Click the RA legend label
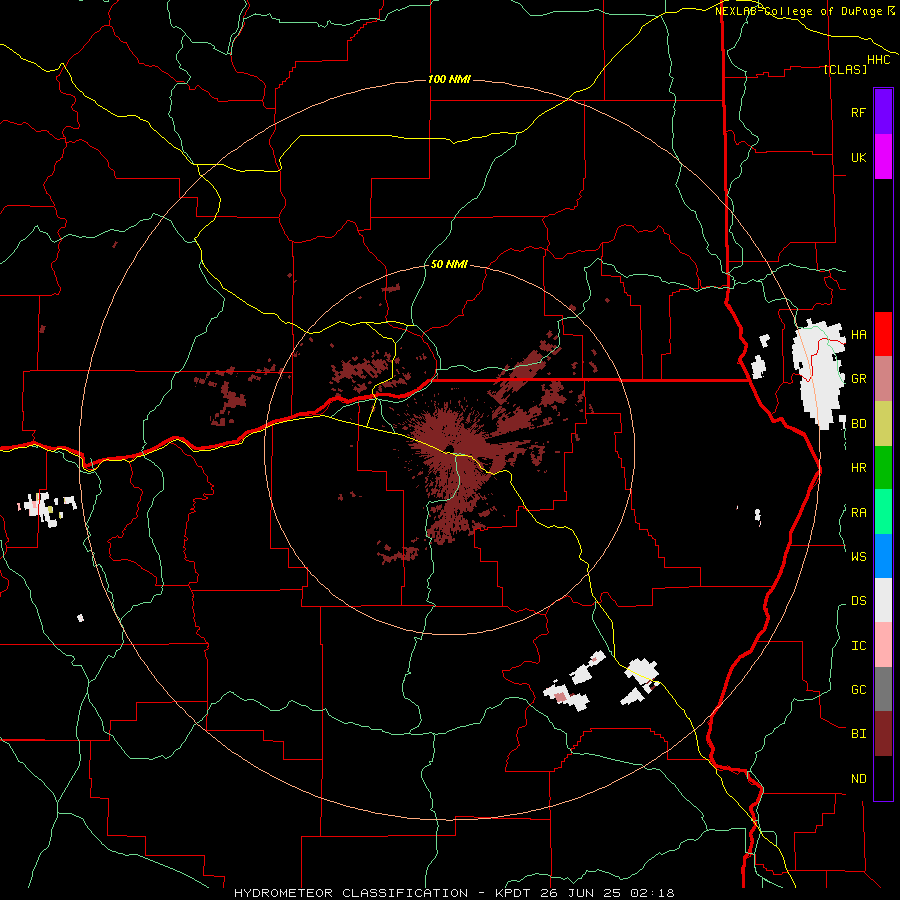This screenshot has width=900, height=900. coord(859,513)
